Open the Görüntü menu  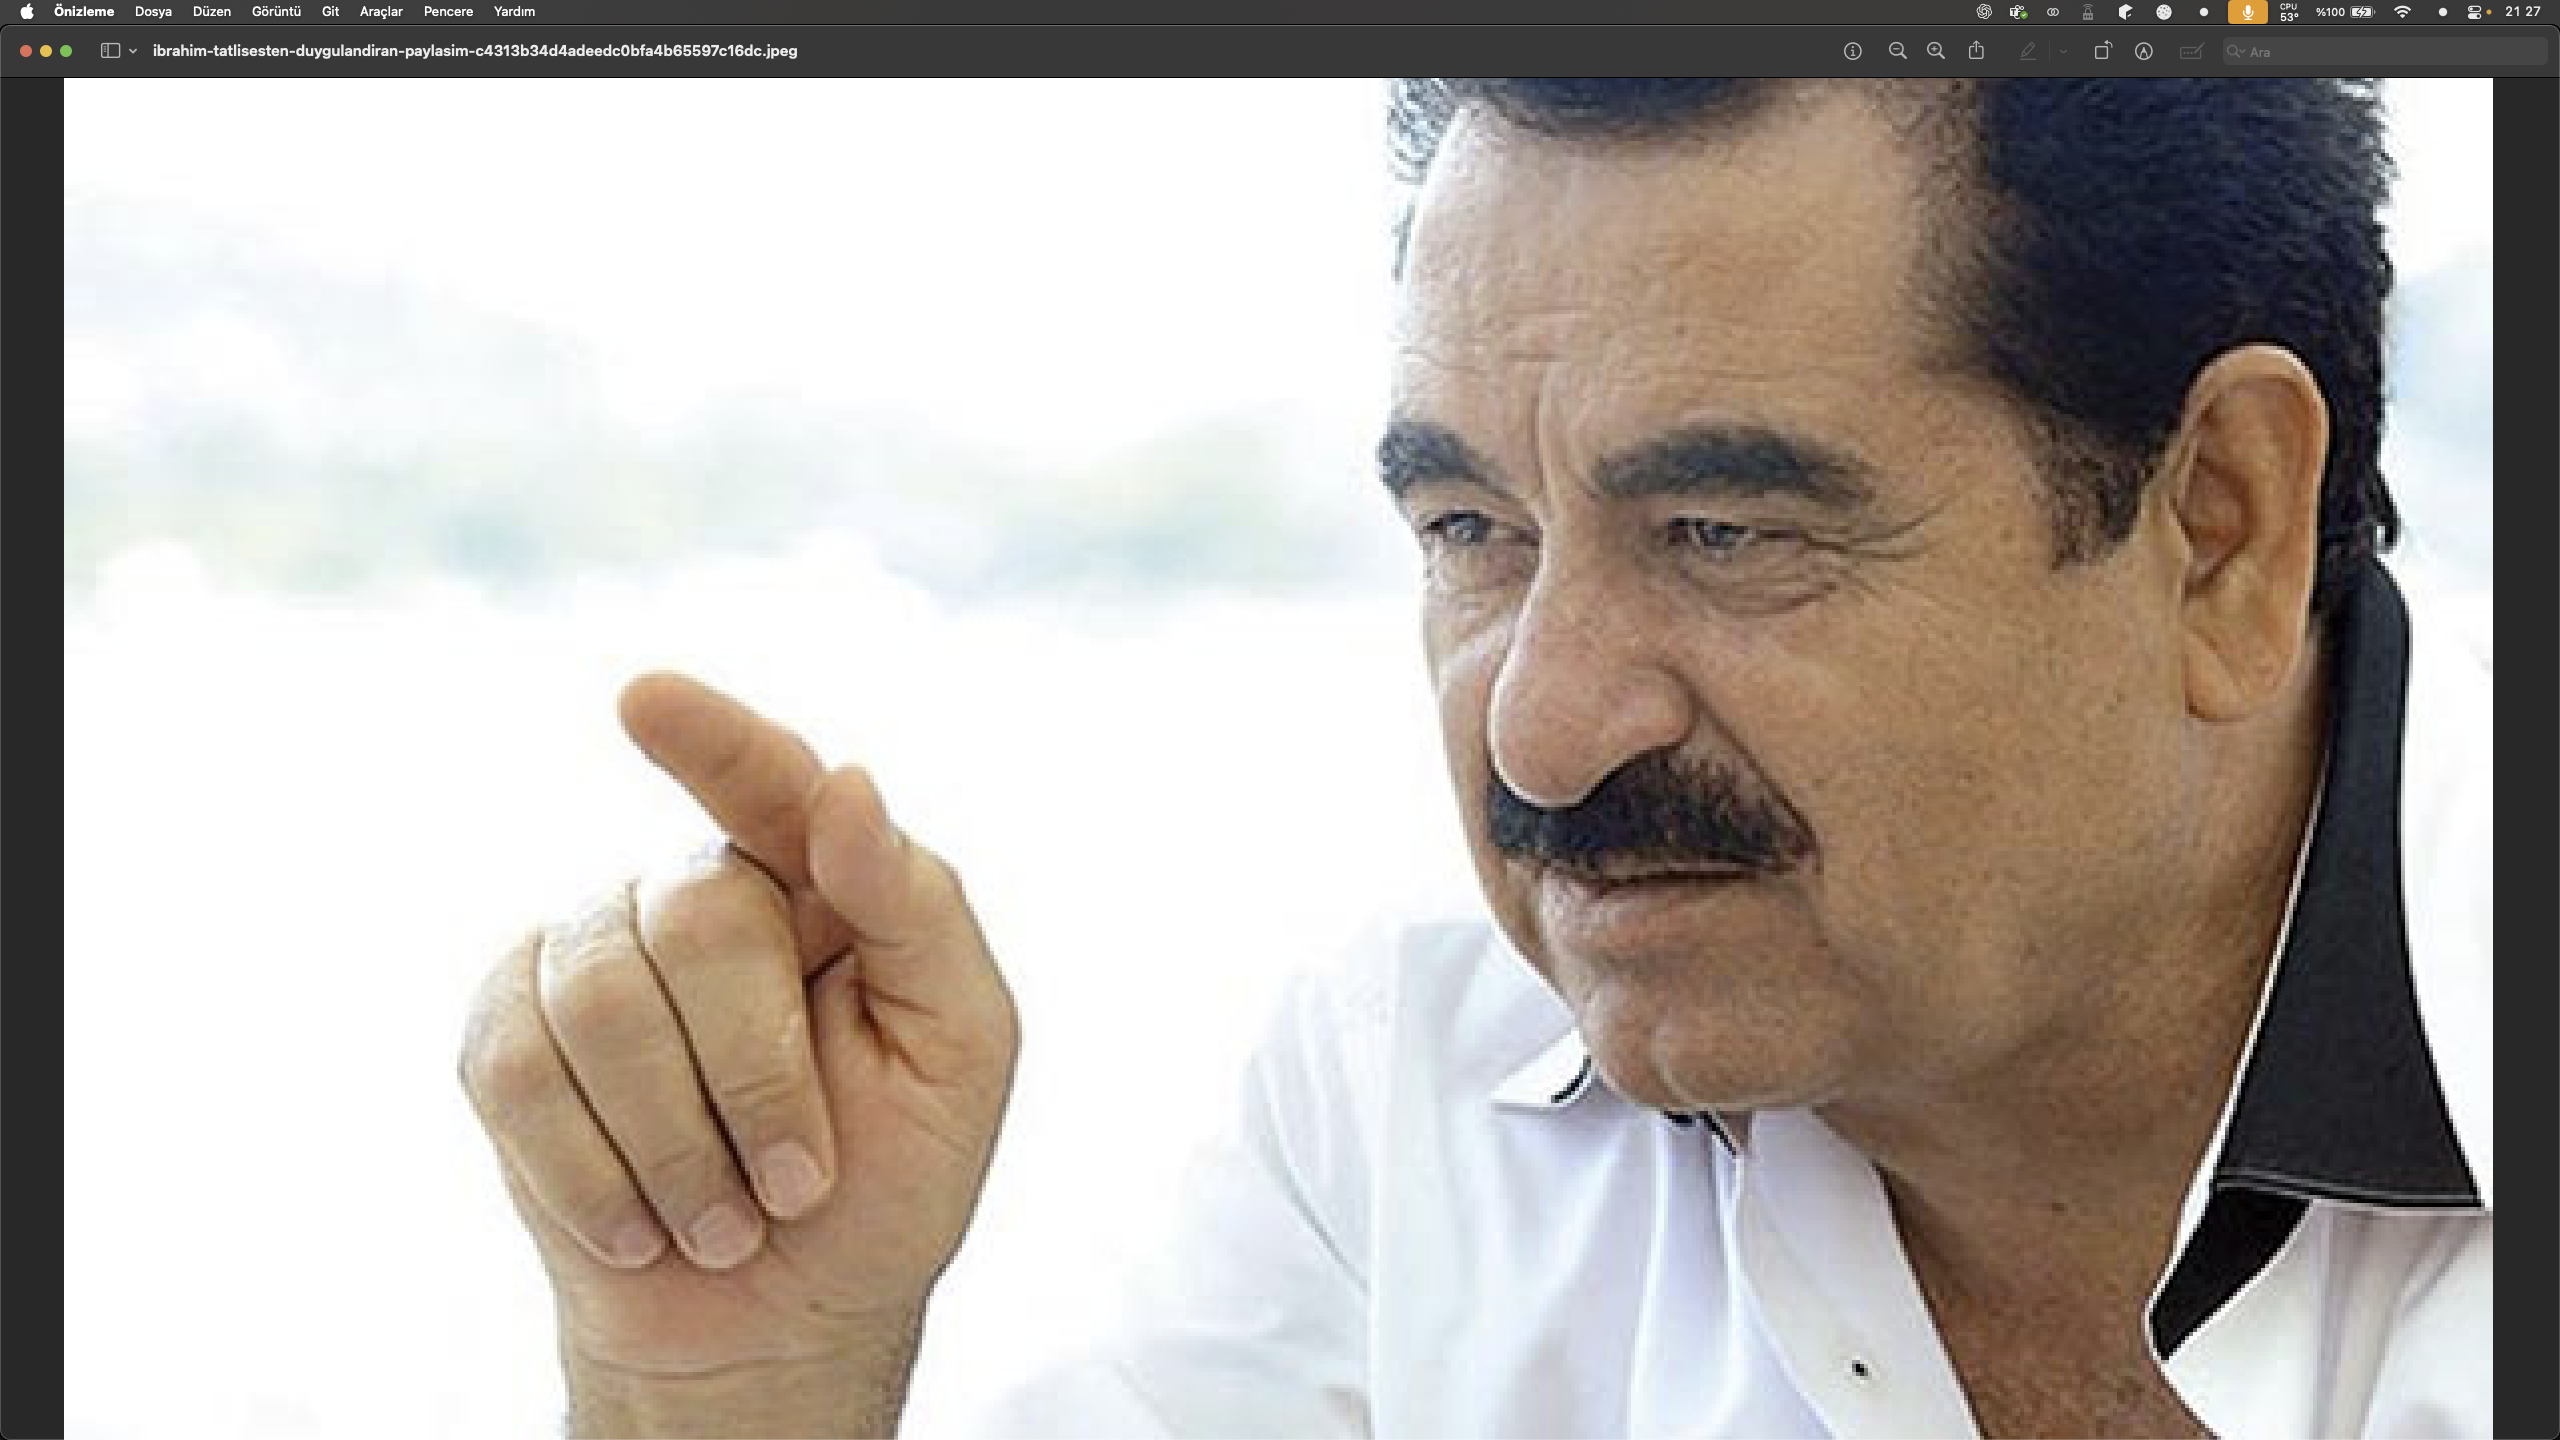(x=276, y=12)
